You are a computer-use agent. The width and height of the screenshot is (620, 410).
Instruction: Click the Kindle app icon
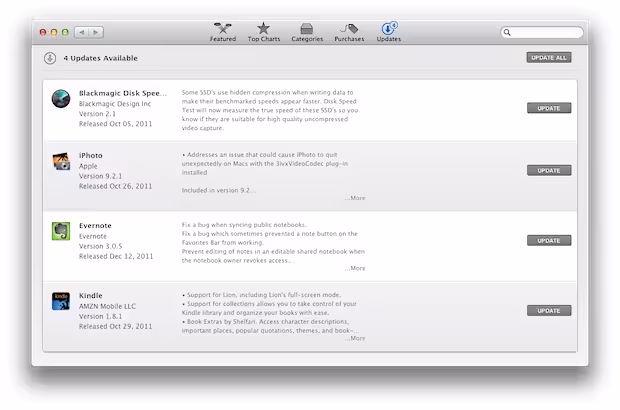click(61, 301)
